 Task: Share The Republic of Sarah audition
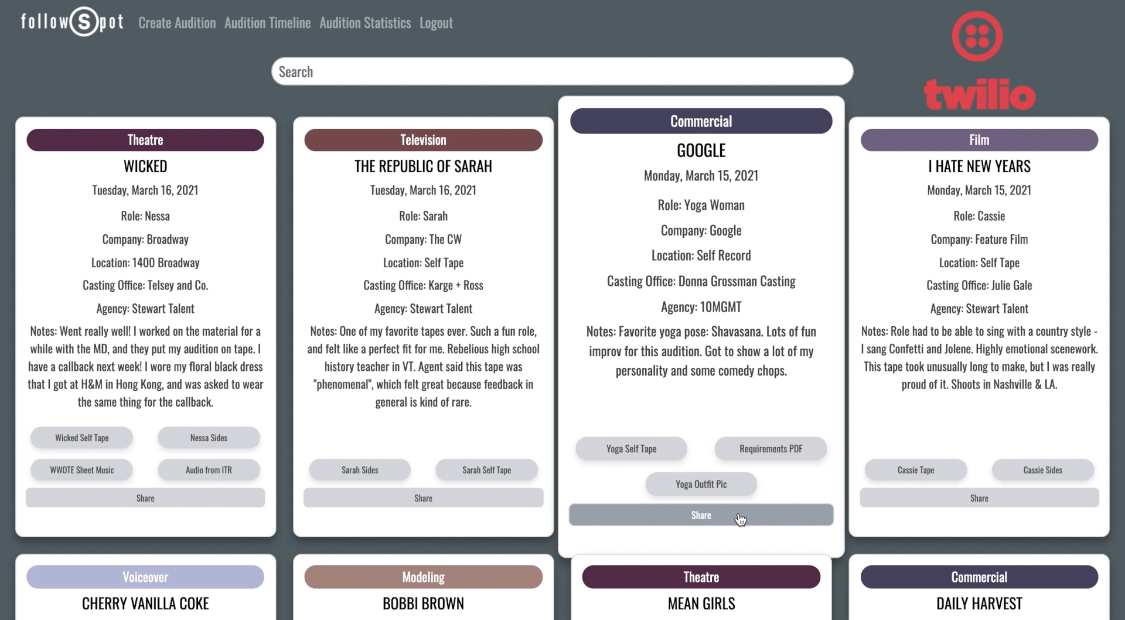(x=423, y=498)
